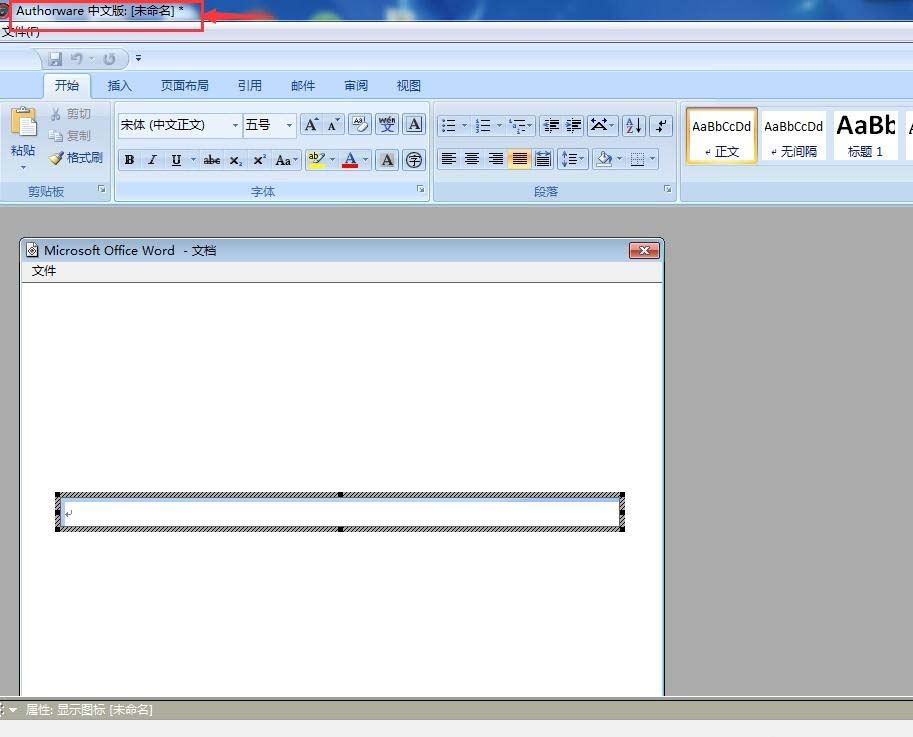Click inside the embedded text box
The width and height of the screenshot is (913, 737).
[341, 513]
